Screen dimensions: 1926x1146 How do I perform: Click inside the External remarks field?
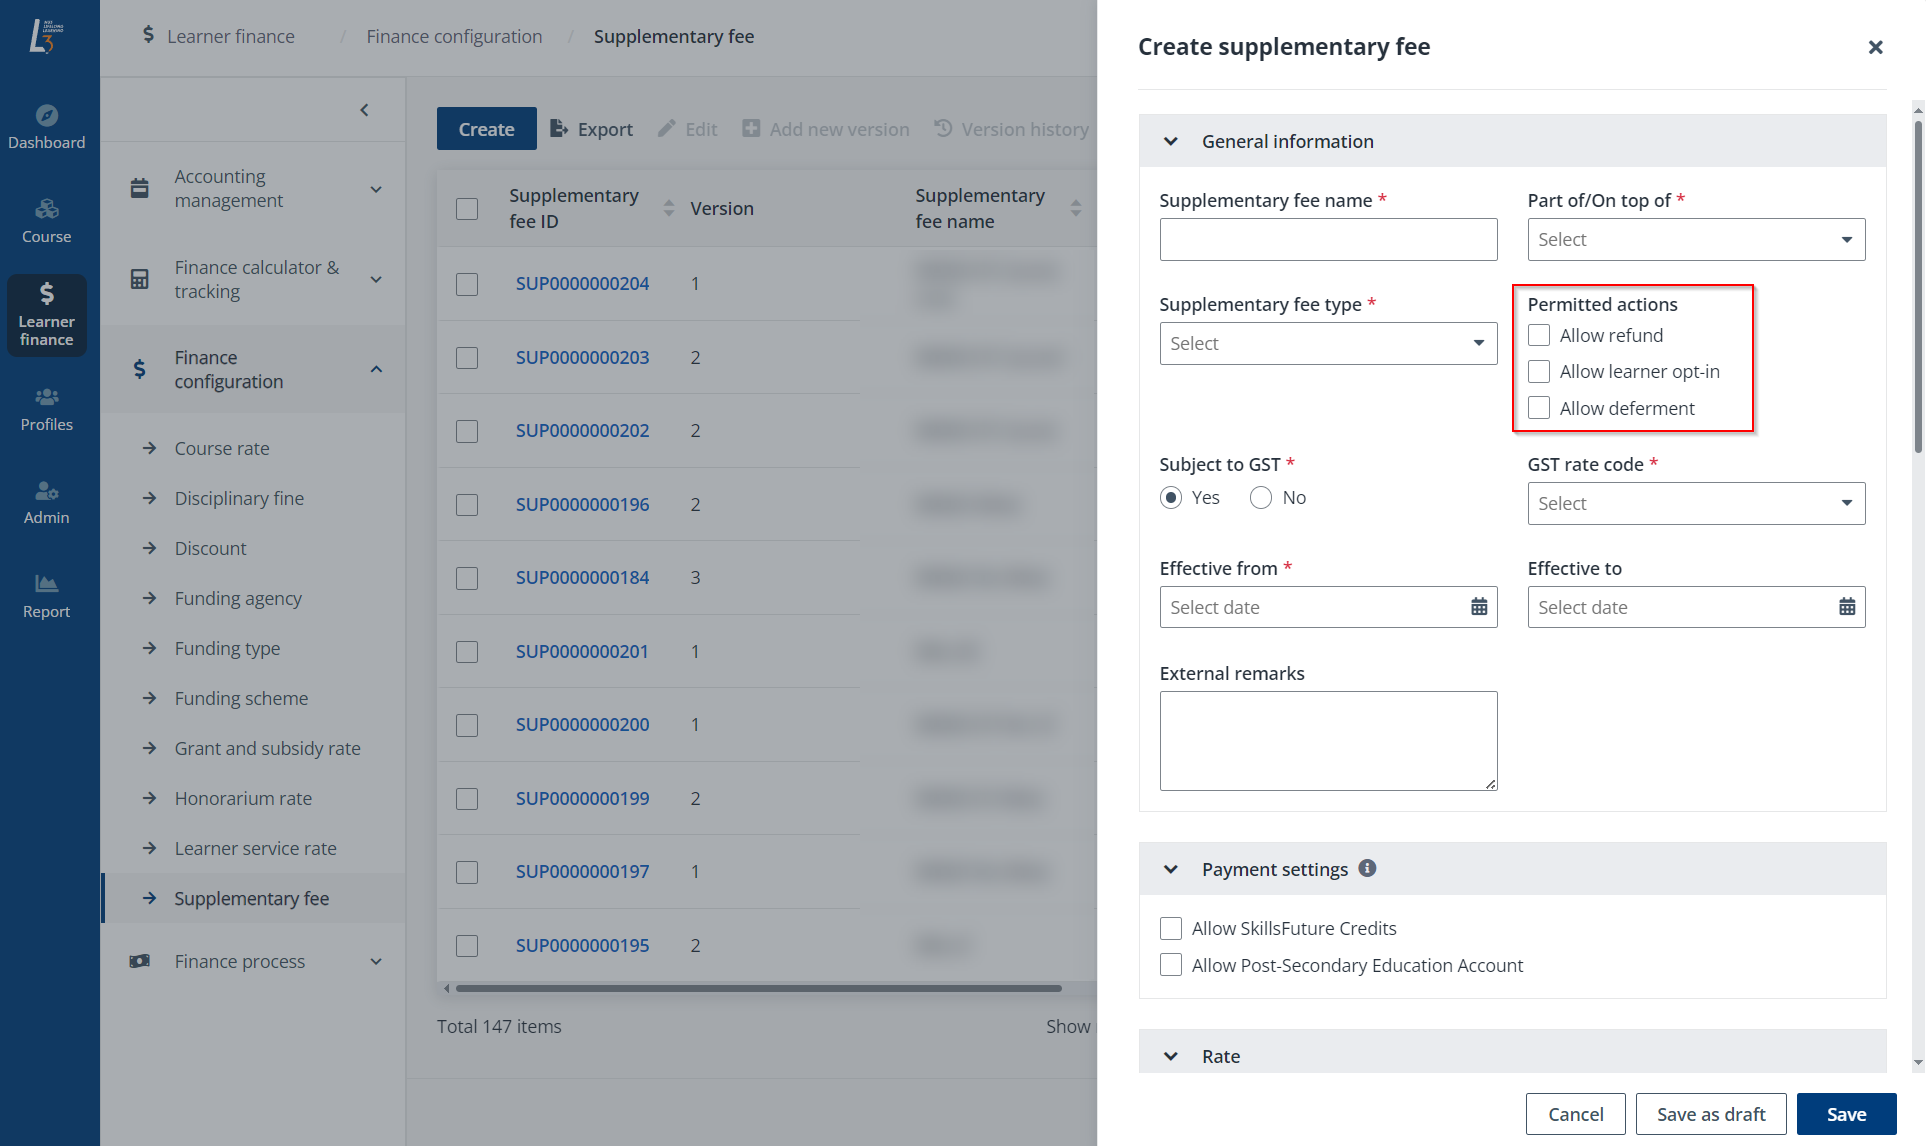tap(1328, 740)
